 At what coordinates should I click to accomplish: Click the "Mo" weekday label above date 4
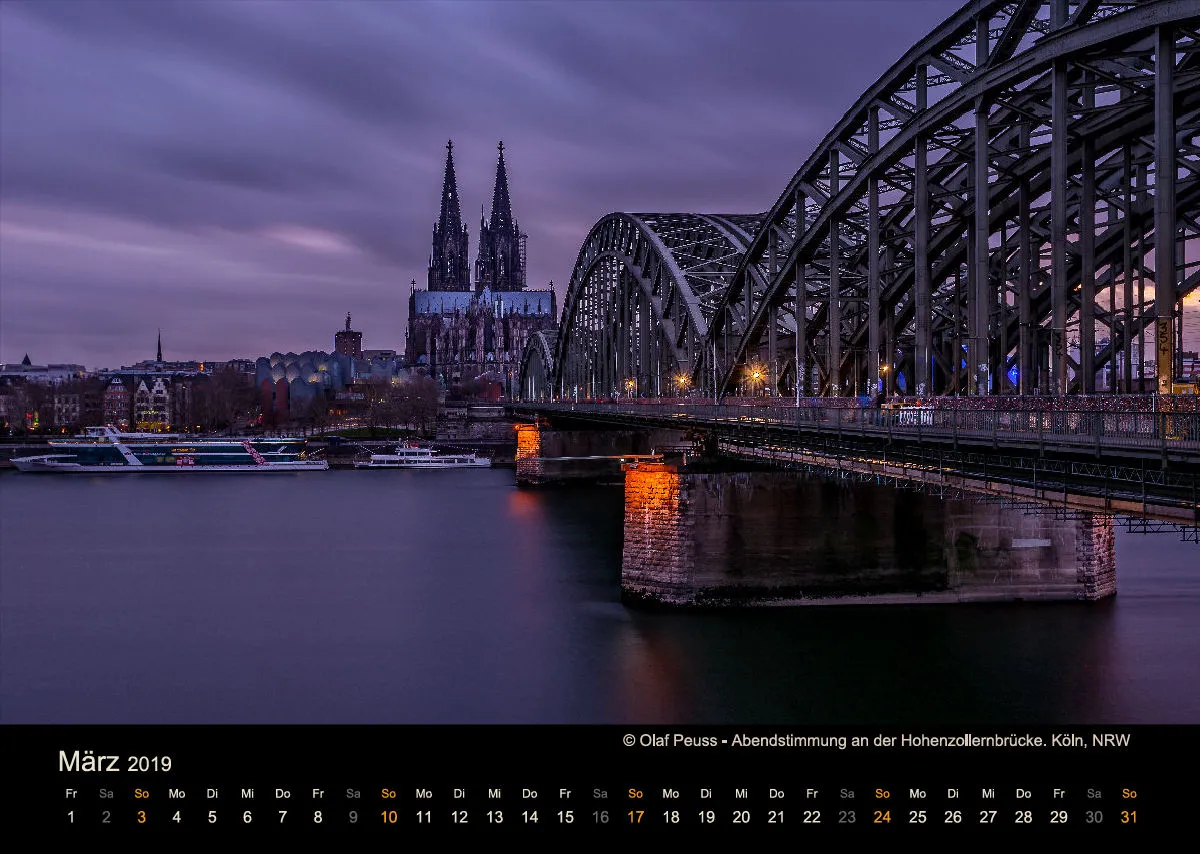point(177,794)
